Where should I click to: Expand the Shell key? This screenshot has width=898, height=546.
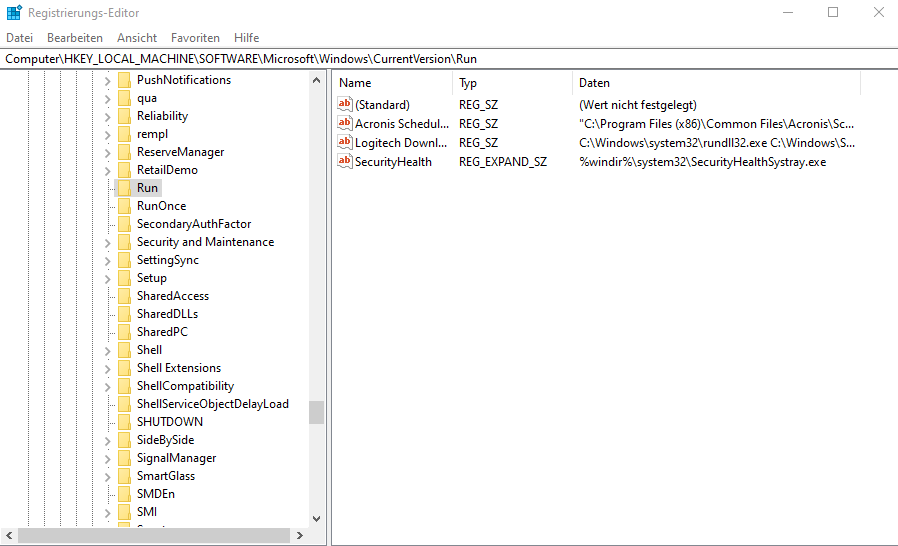(x=108, y=351)
